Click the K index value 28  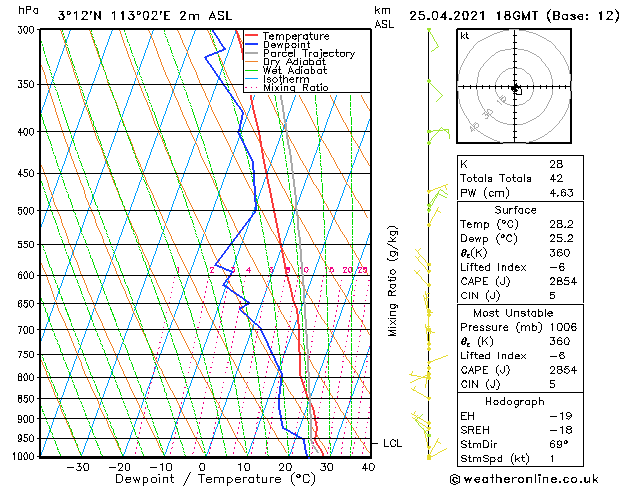click(x=556, y=164)
